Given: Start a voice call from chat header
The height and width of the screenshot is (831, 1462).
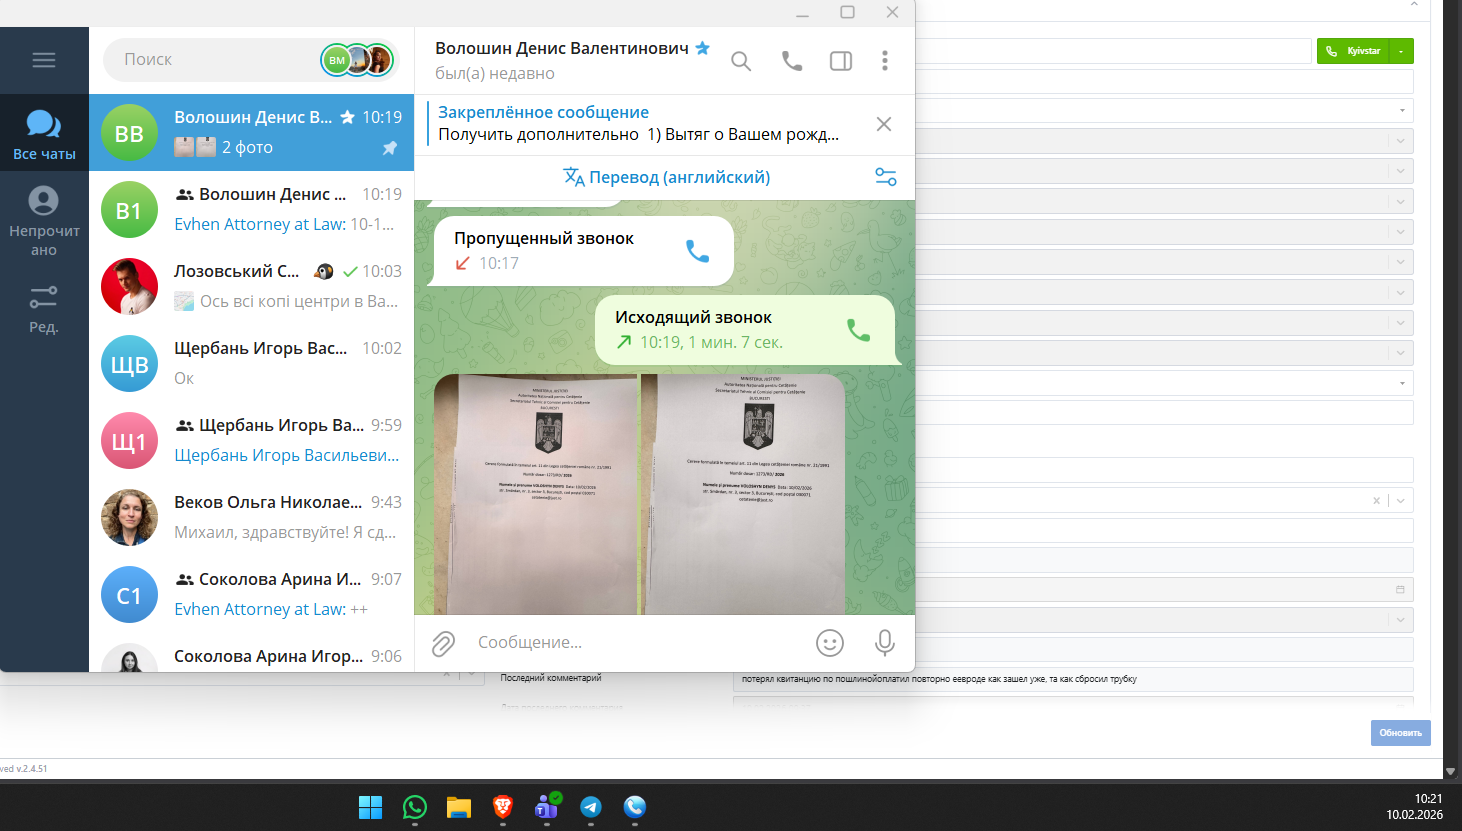Looking at the screenshot, I should click(x=792, y=61).
